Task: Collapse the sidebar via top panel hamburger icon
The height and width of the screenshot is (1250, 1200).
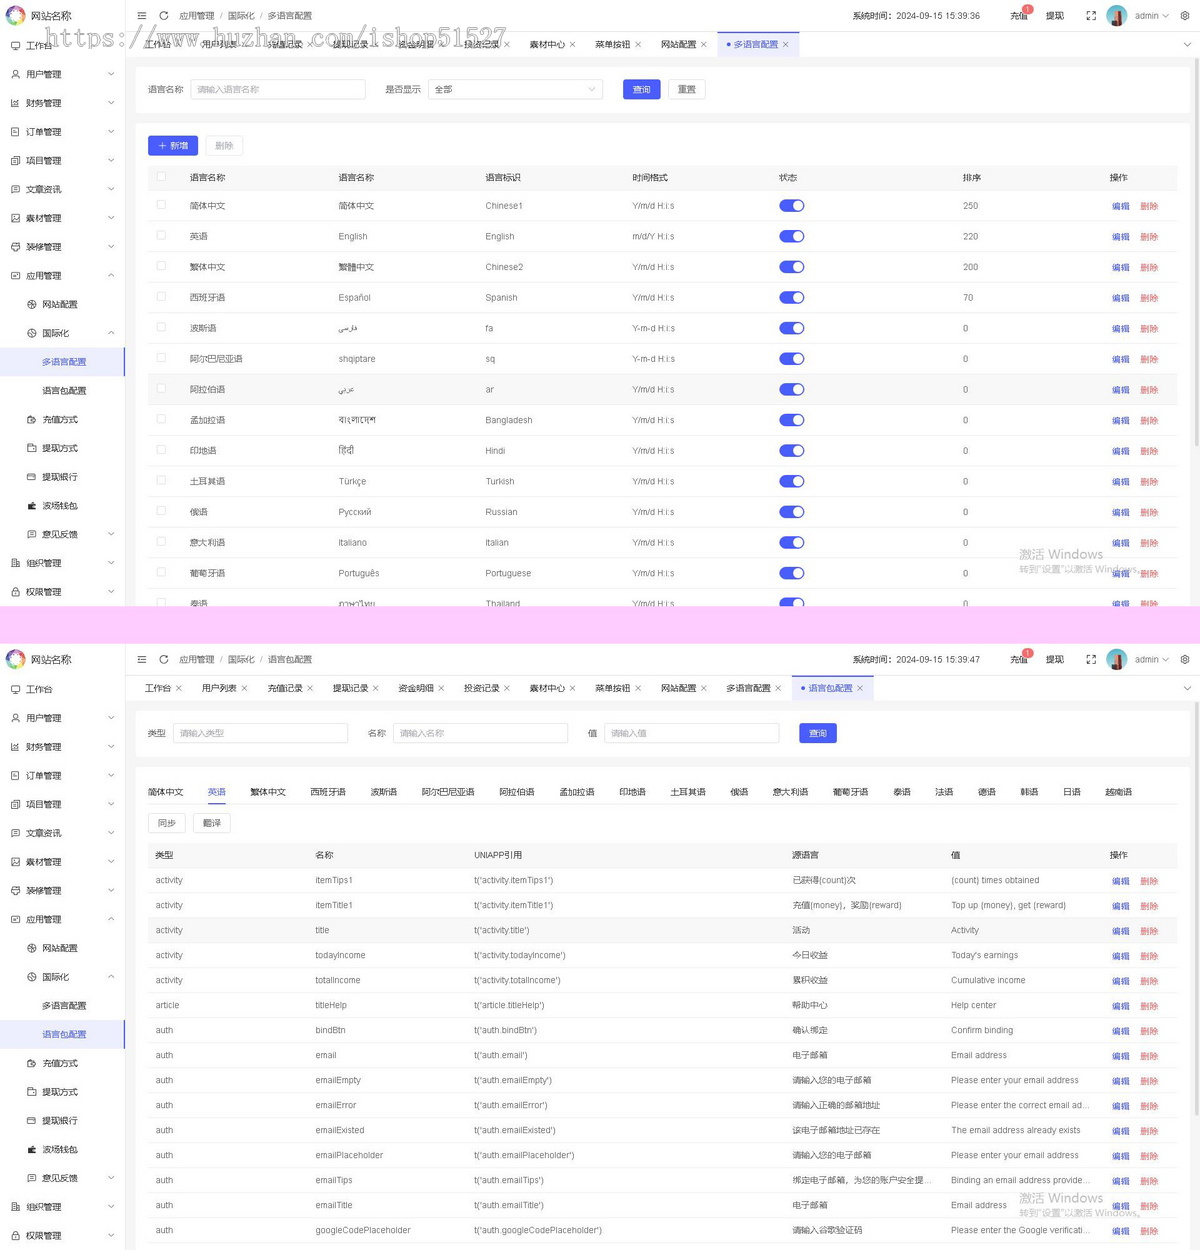Action: 142,16
